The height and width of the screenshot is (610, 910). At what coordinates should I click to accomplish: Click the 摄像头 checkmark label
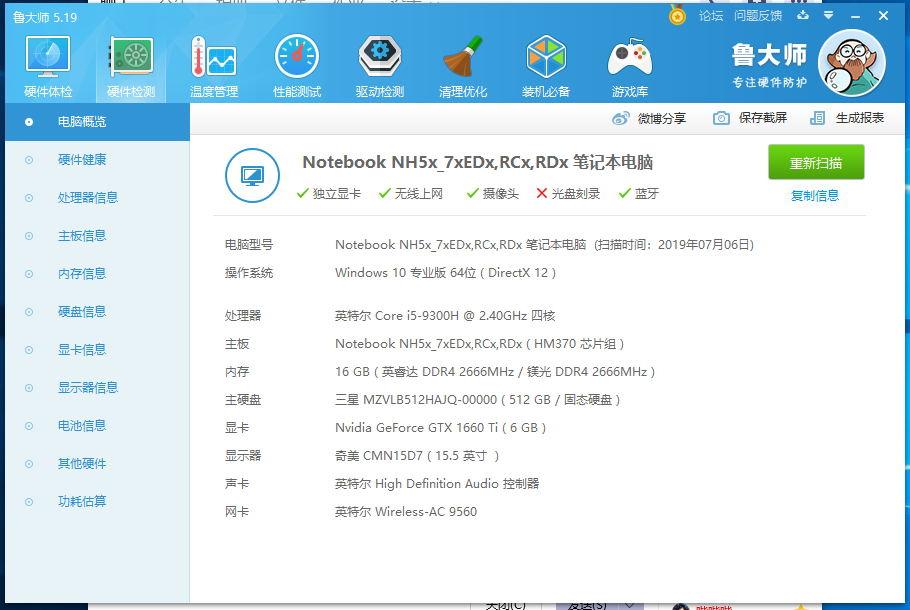(493, 194)
